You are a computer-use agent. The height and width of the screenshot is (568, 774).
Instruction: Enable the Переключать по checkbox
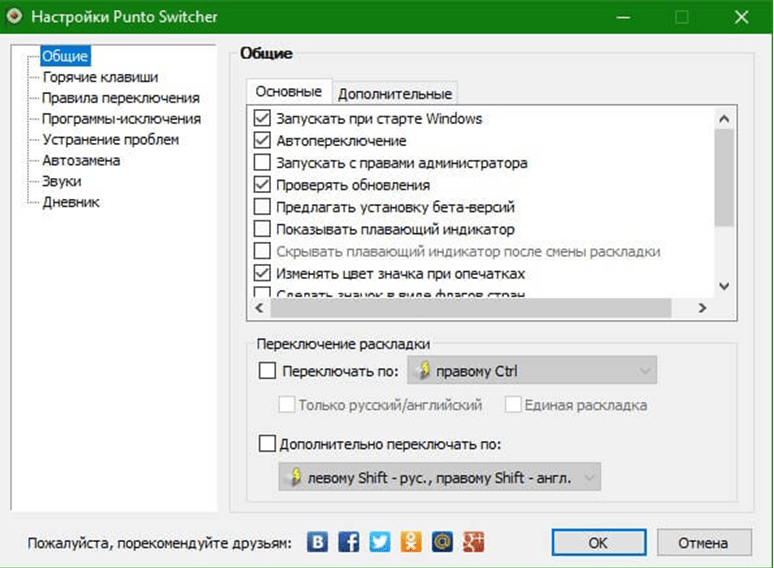tap(267, 372)
